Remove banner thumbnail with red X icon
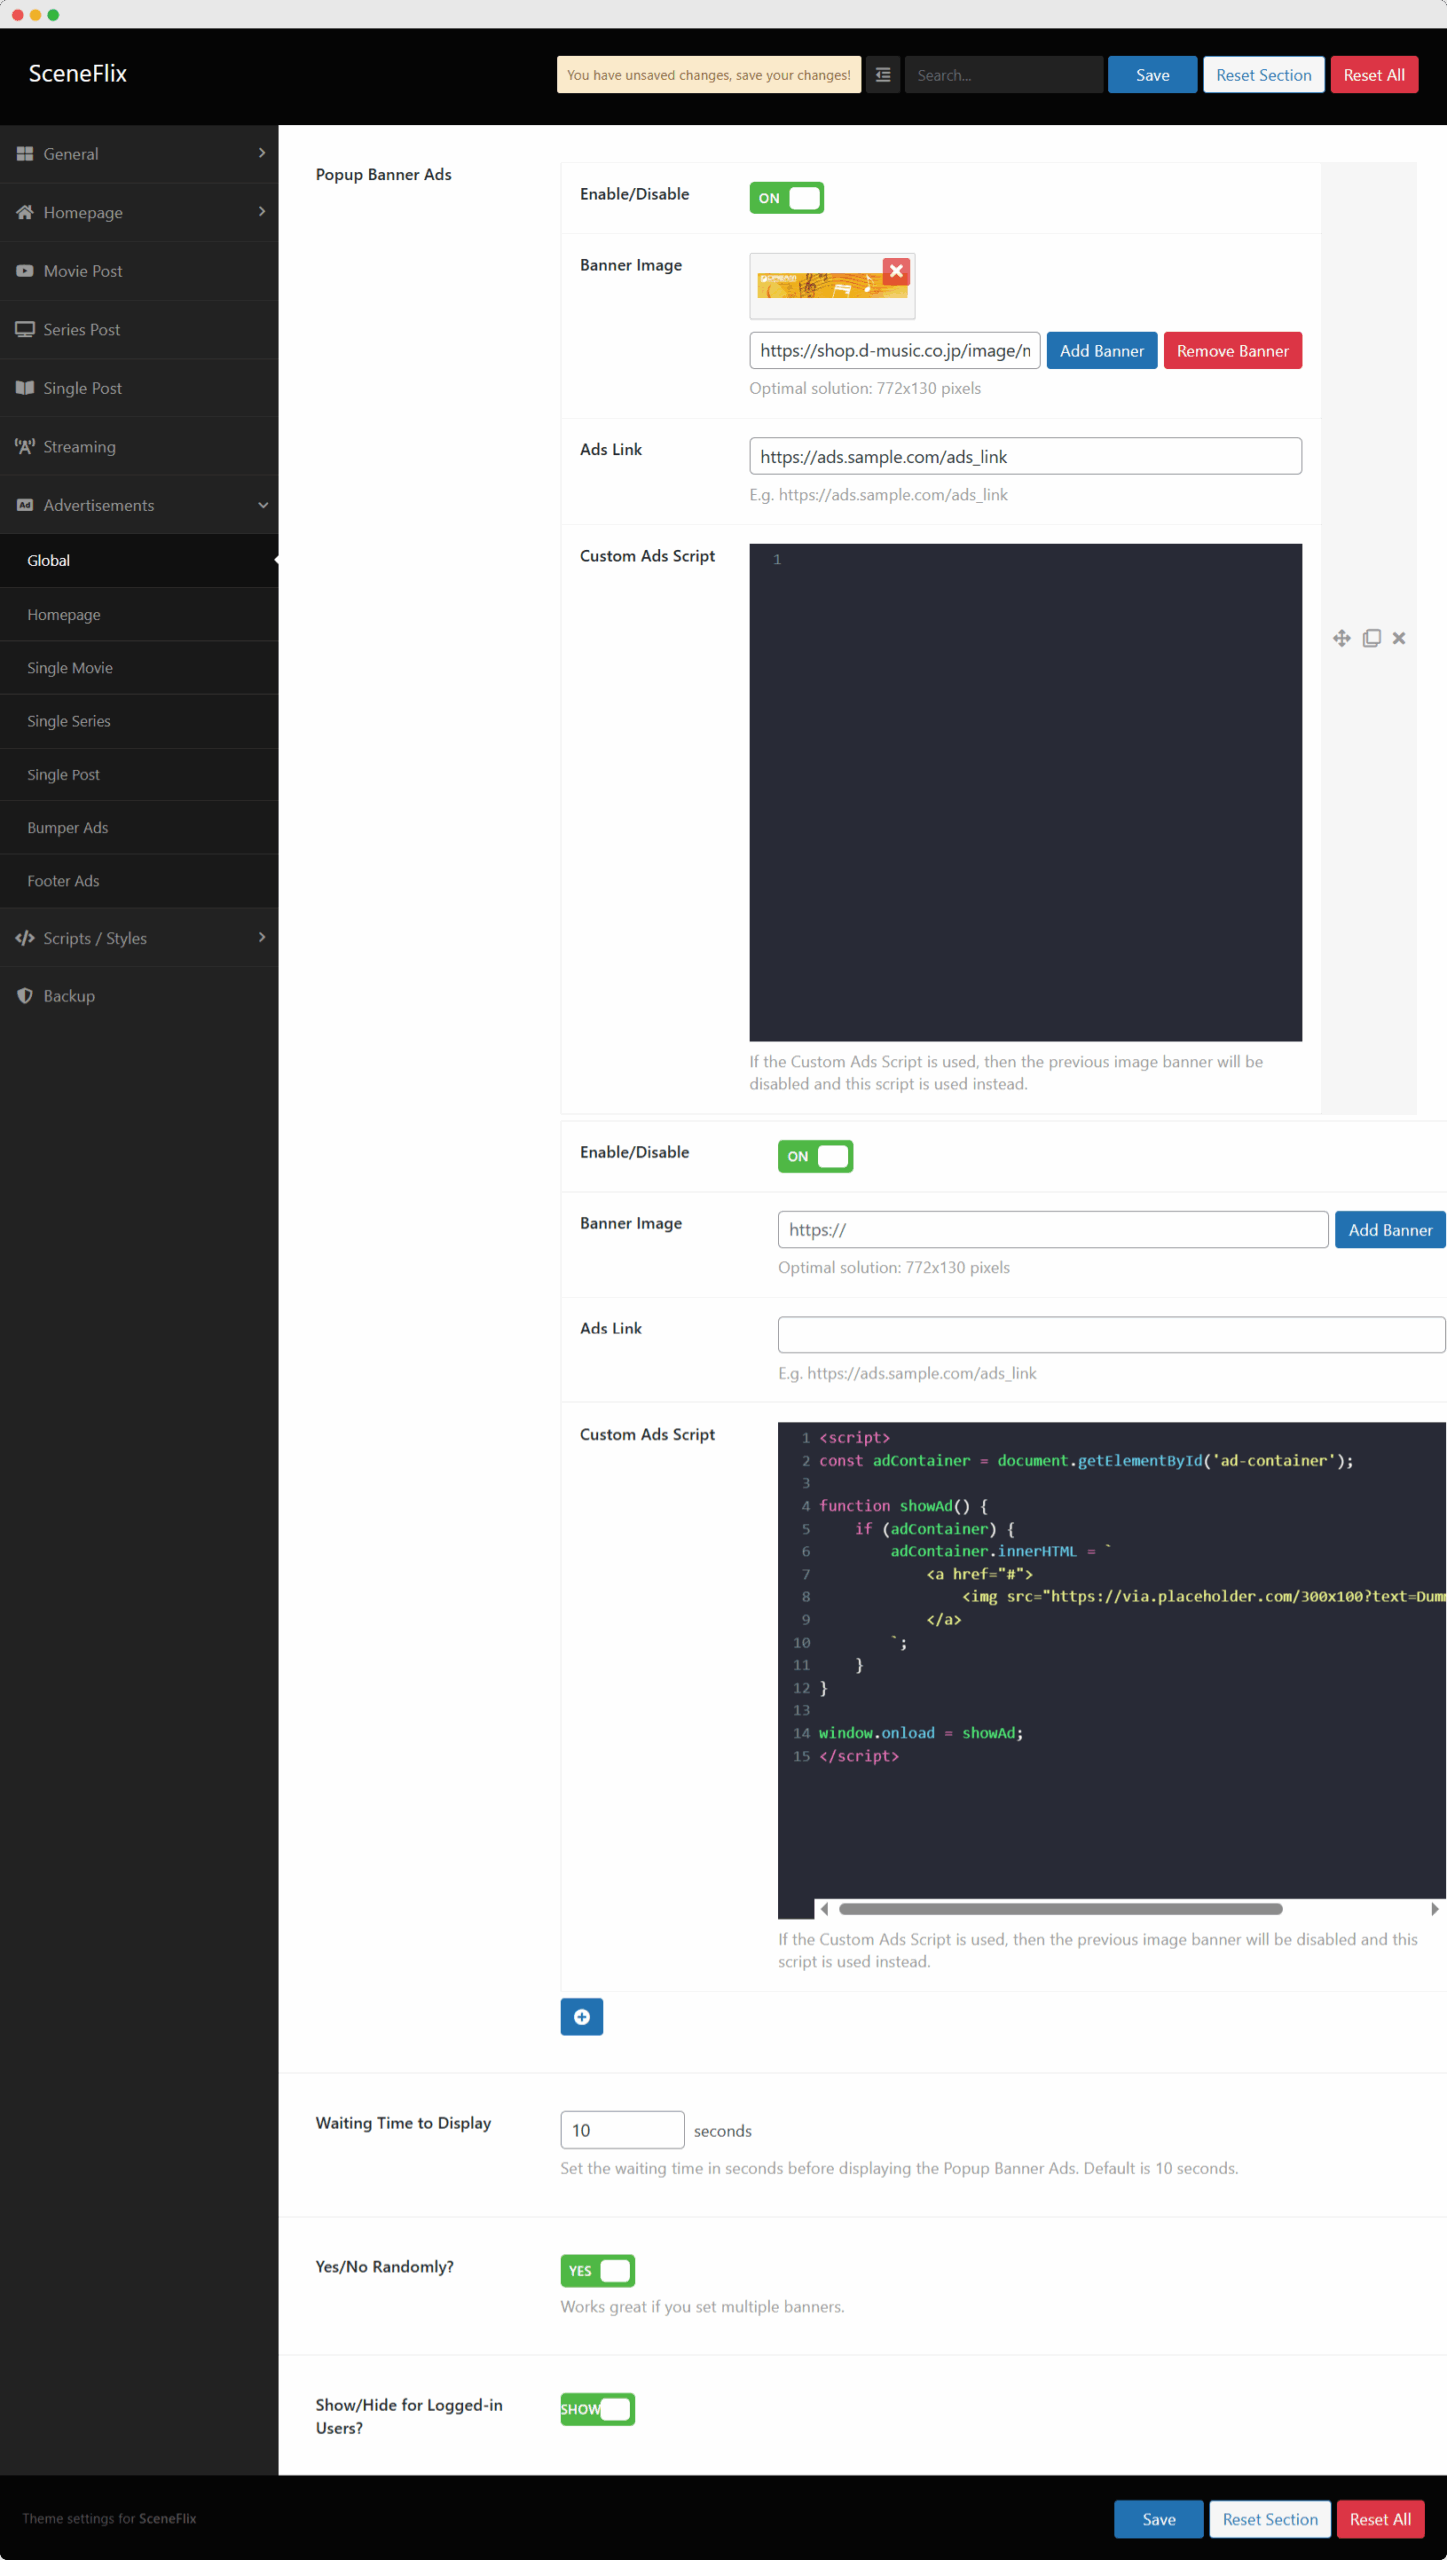This screenshot has width=1447, height=2560. [x=896, y=270]
